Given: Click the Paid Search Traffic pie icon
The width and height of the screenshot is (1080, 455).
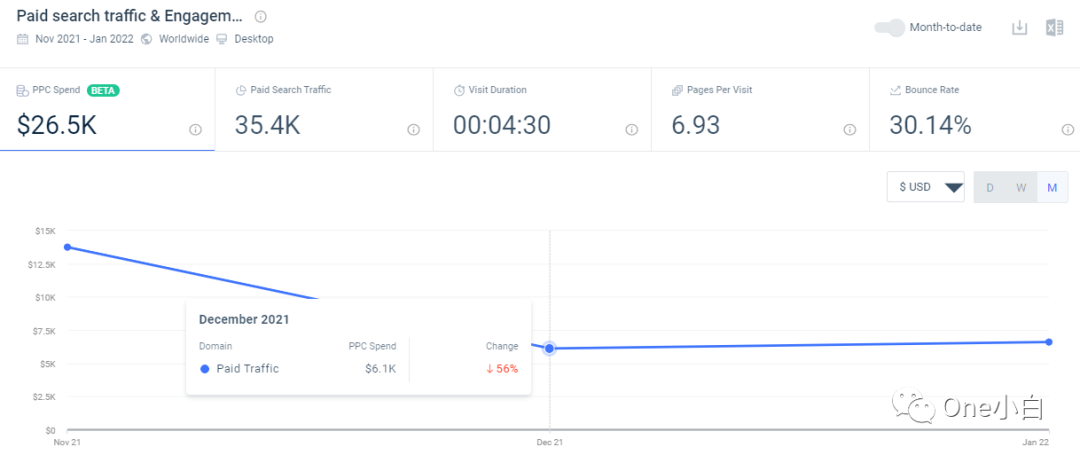Looking at the screenshot, I should [x=240, y=90].
